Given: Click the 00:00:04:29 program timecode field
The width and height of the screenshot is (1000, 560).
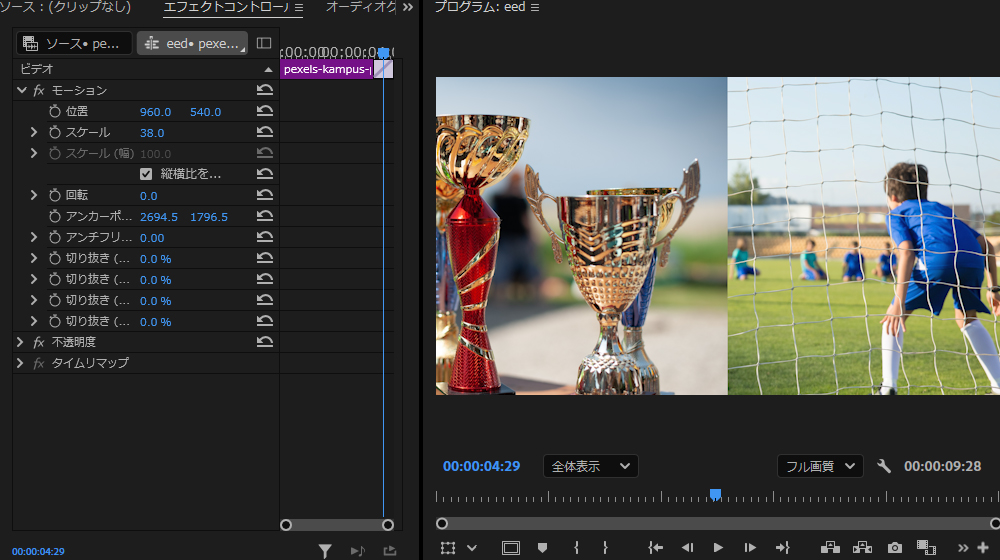Looking at the screenshot, I should (x=482, y=466).
